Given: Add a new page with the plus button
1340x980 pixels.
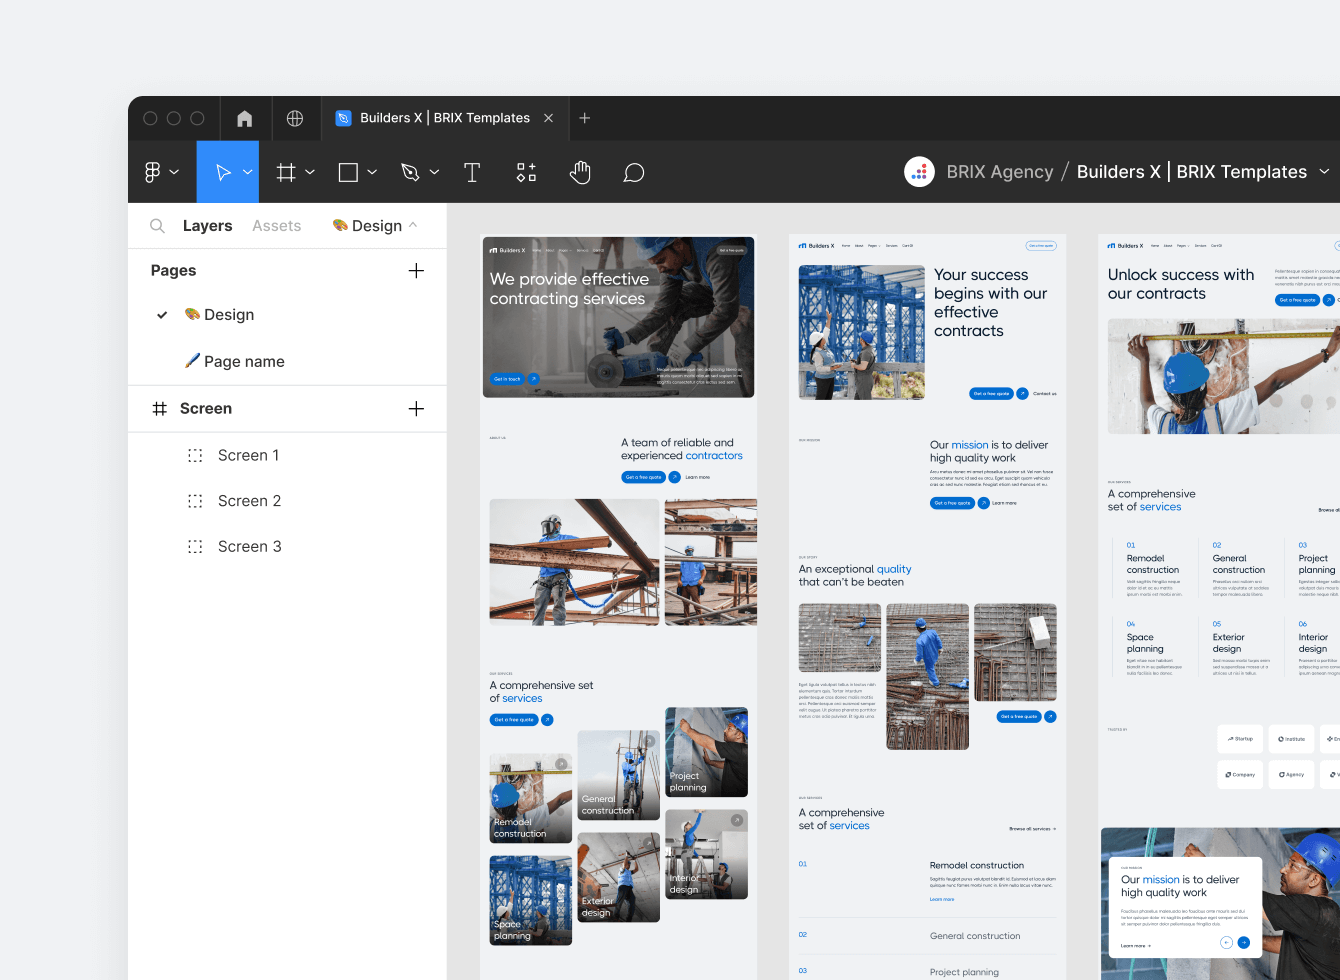Looking at the screenshot, I should pos(416,270).
